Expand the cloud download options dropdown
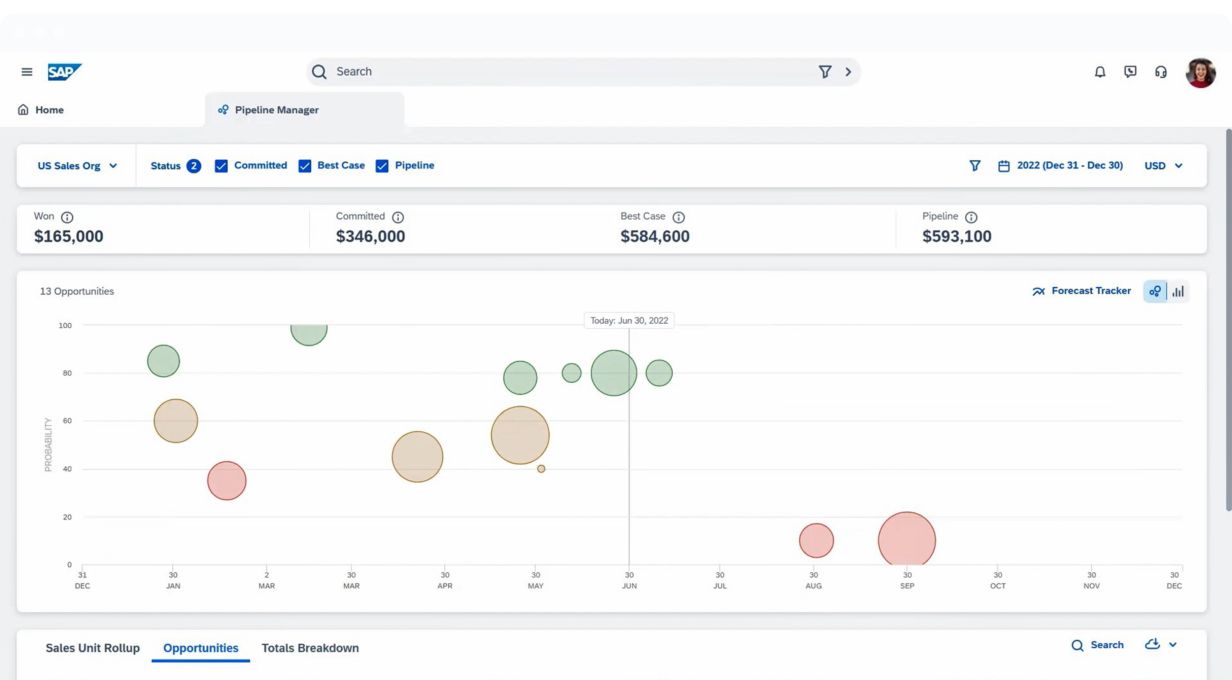Viewport: 1232px width, 680px height. pos(1160,645)
